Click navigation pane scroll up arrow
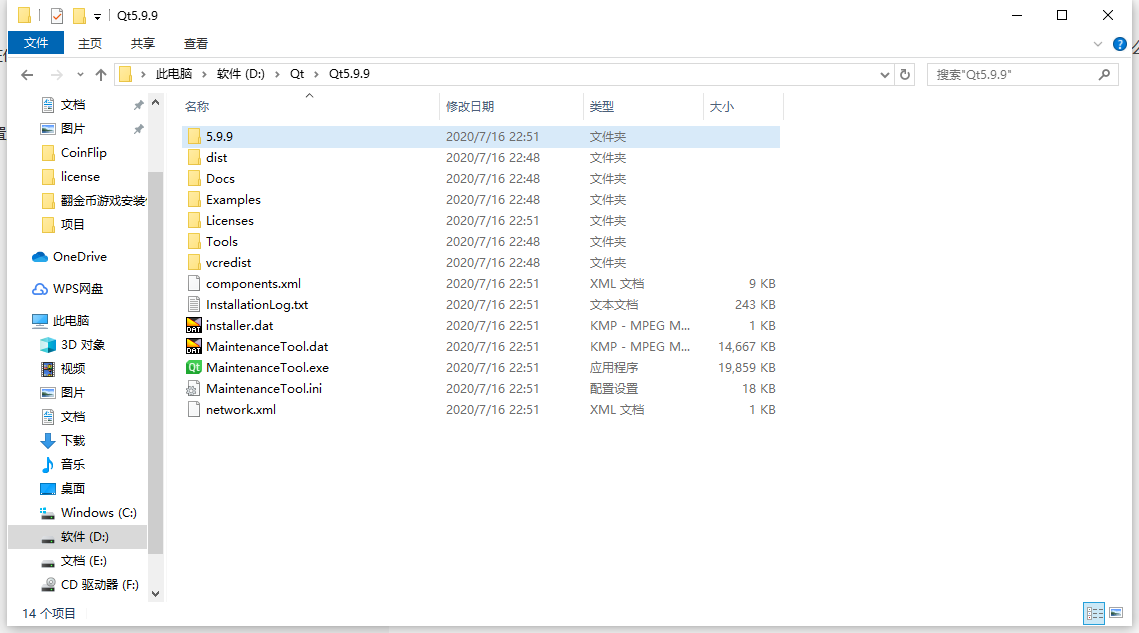The height and width of the screenshot is (633, 1139). click(x=155, y=102)
